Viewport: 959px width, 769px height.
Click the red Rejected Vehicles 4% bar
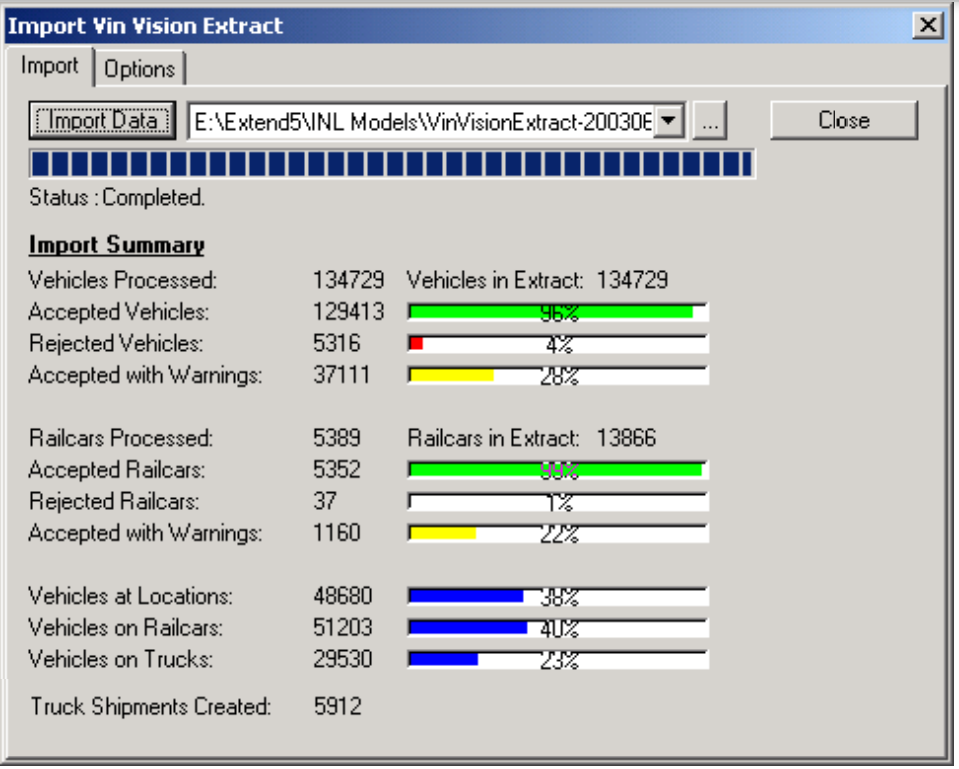click(x=557, y=345)
